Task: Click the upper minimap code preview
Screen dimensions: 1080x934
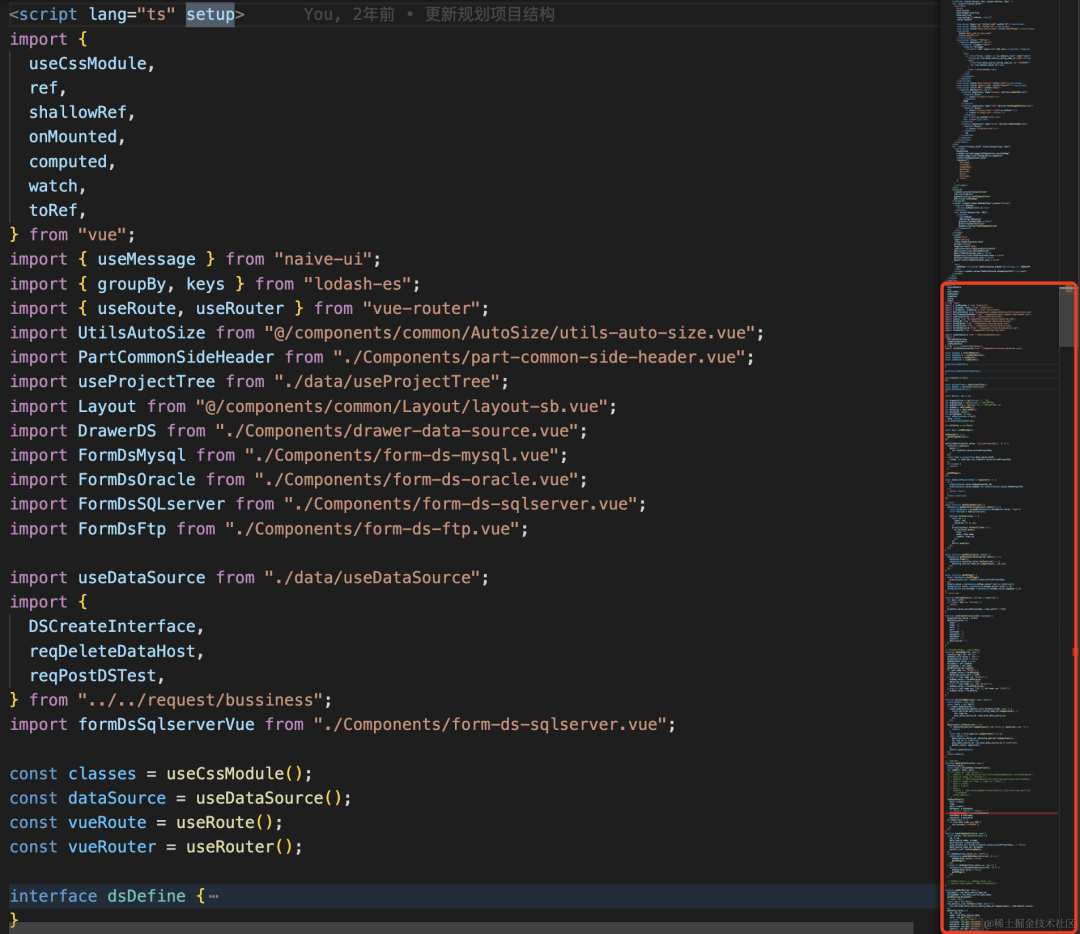Action: pyautogui.click(x=993, y=138)
